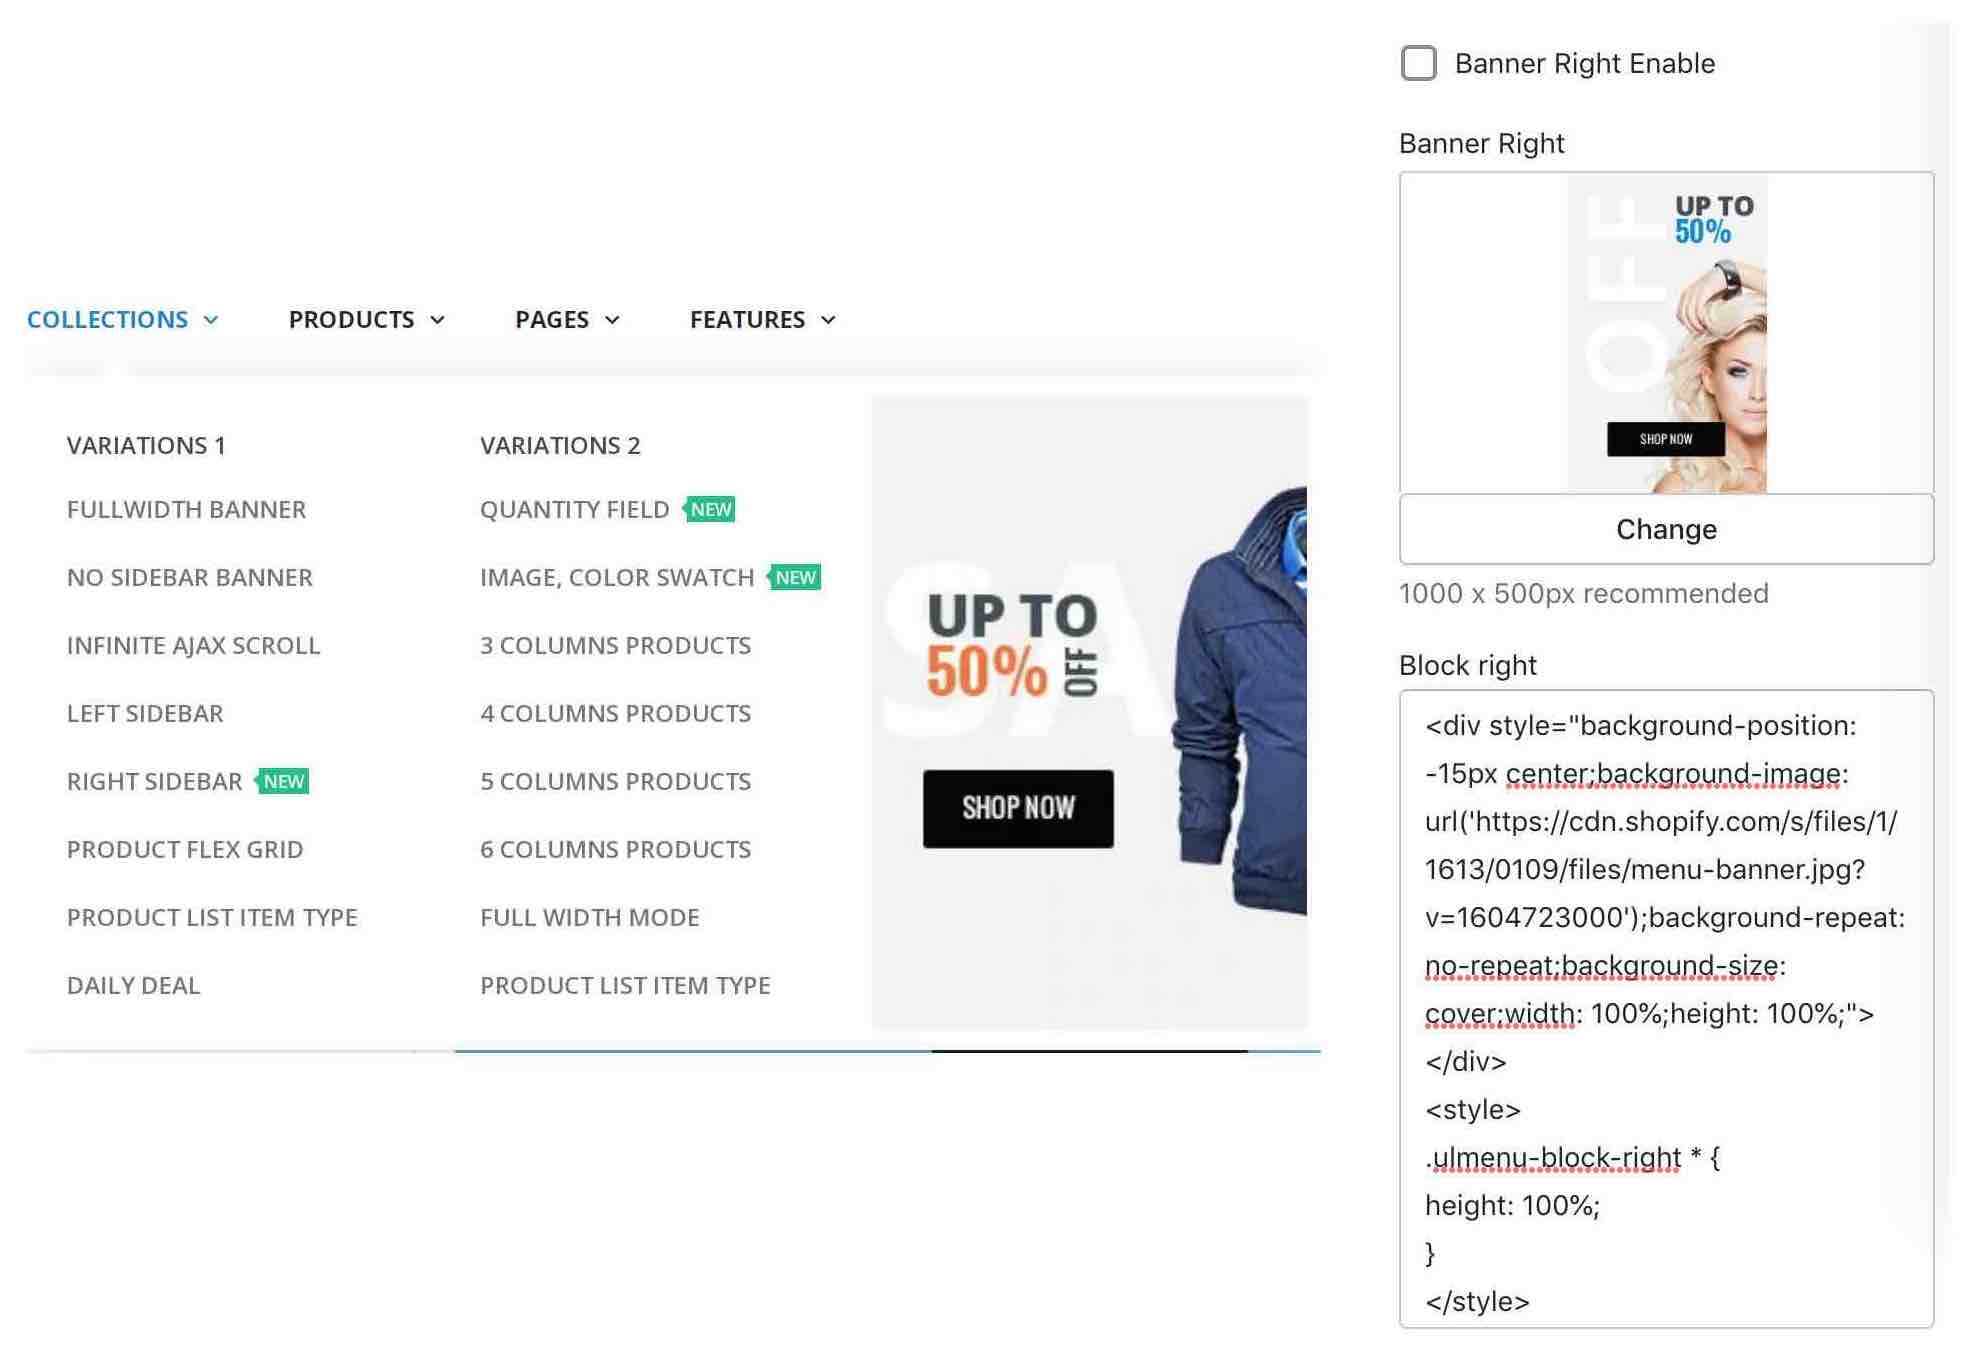Open 6 Columns Products link
Viewport: 1986px width, 1369px height.
(x=615, y=849)
